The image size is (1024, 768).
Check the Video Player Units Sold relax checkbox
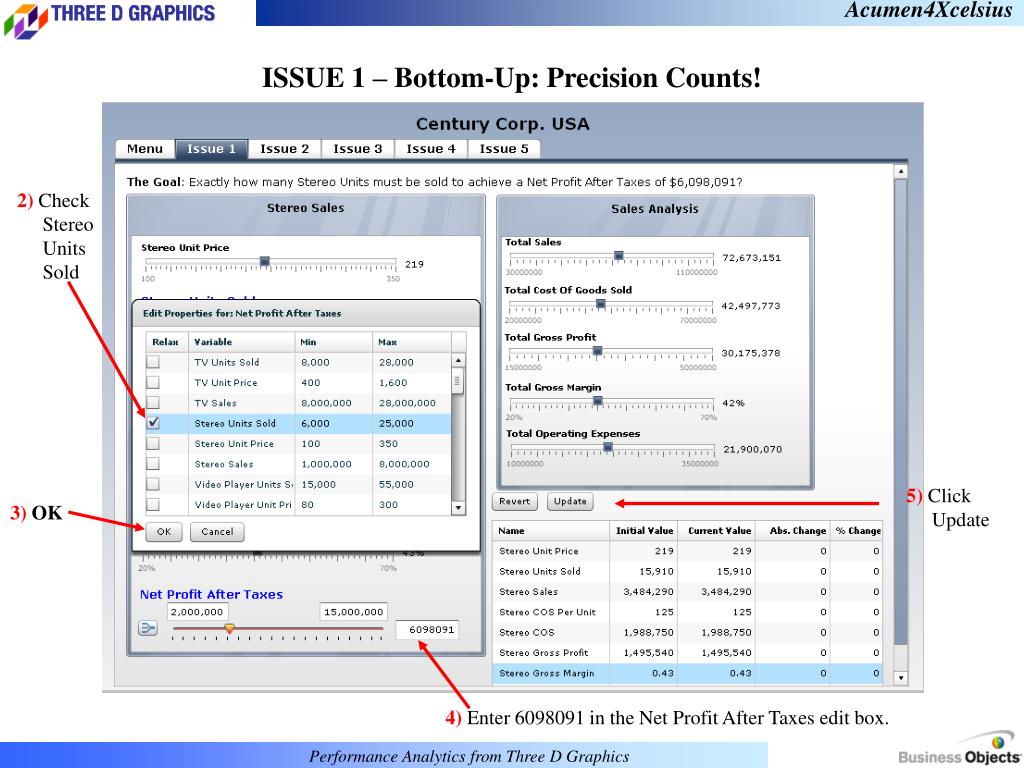click(x=153, y=484)
